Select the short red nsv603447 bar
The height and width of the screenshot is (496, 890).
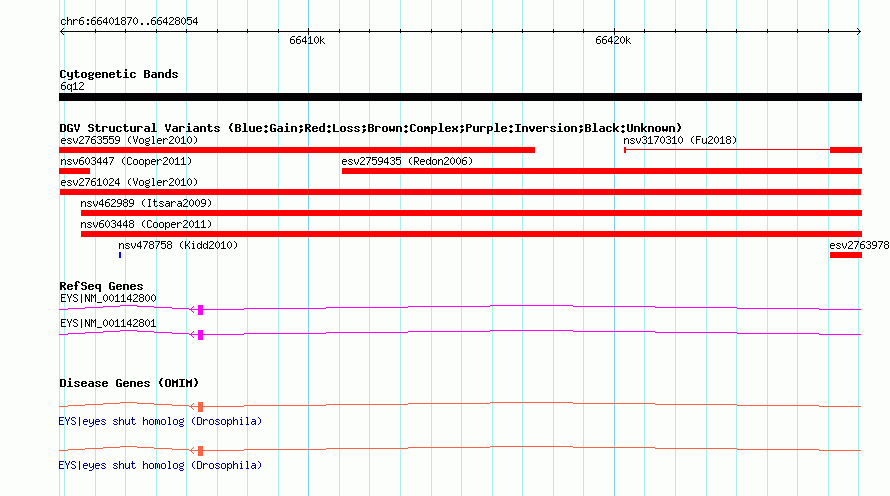click(74, 171)
